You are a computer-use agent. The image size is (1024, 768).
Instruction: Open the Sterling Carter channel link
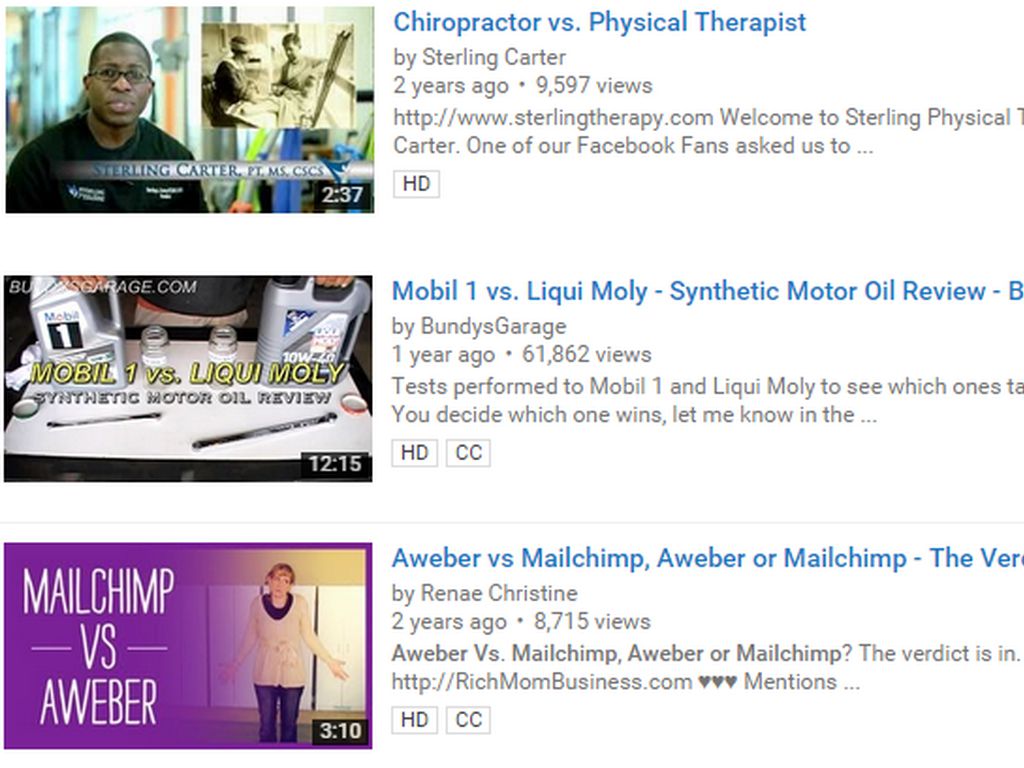click(494, 57)
